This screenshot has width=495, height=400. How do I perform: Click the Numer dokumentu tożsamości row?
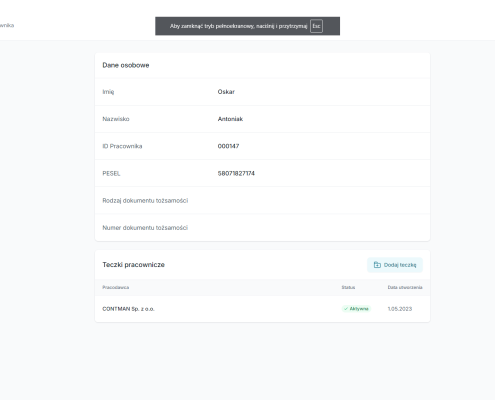click(x=262, y=228)
